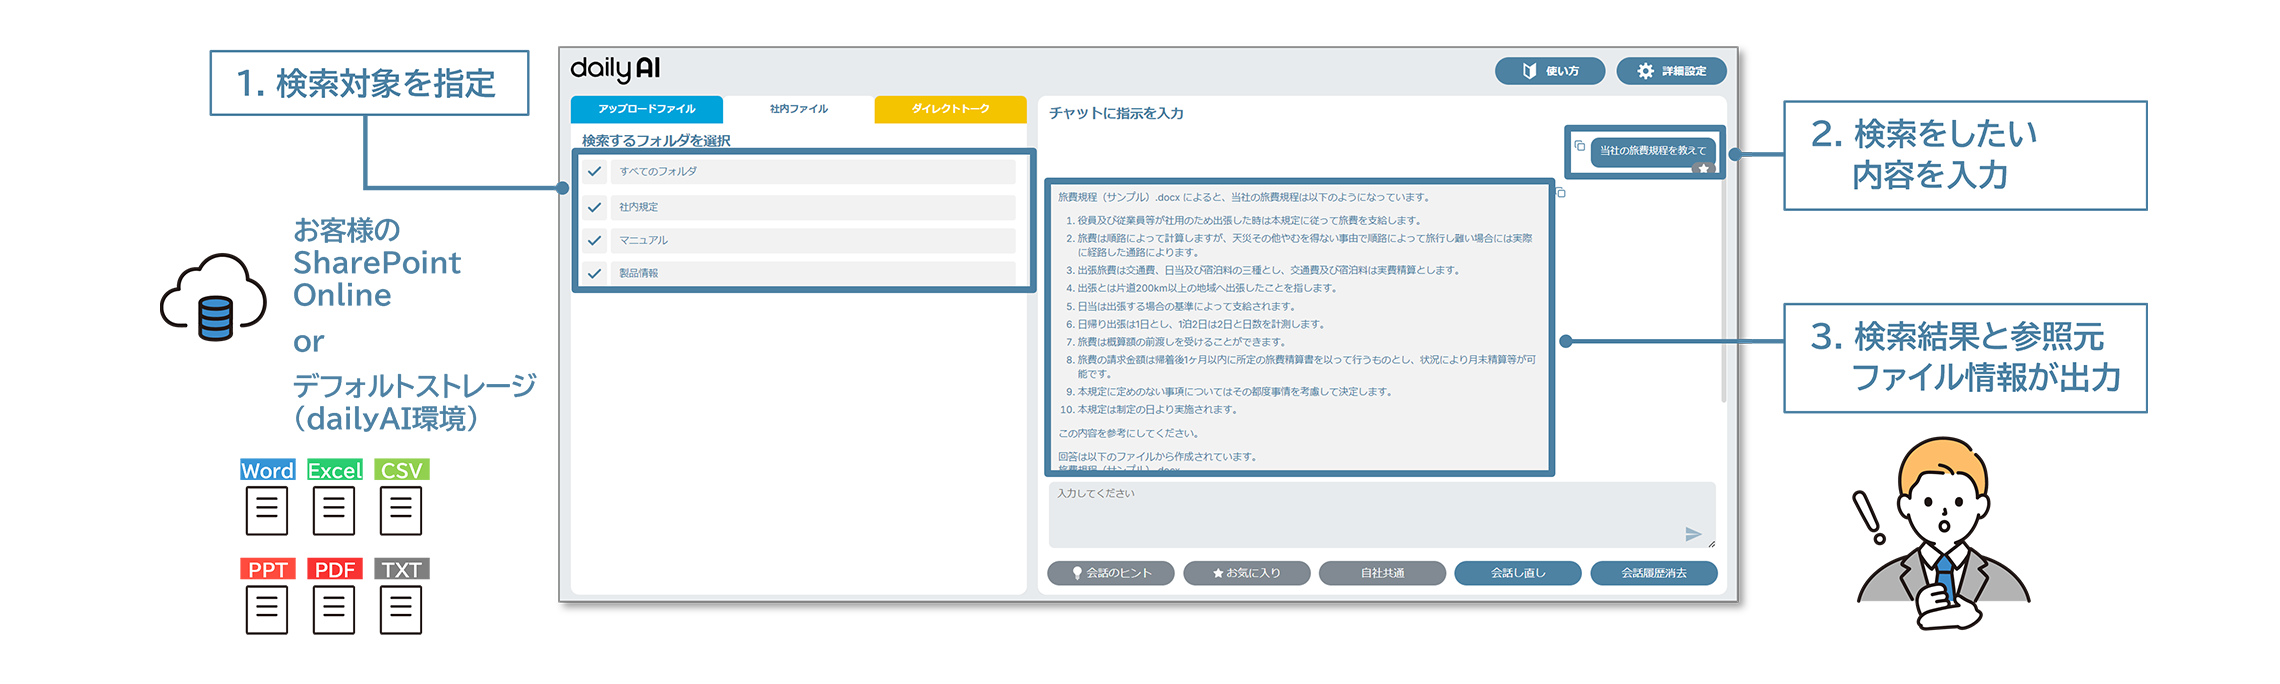Focus the 入力してください message field
The image size is (2280, 684).
1382,515
